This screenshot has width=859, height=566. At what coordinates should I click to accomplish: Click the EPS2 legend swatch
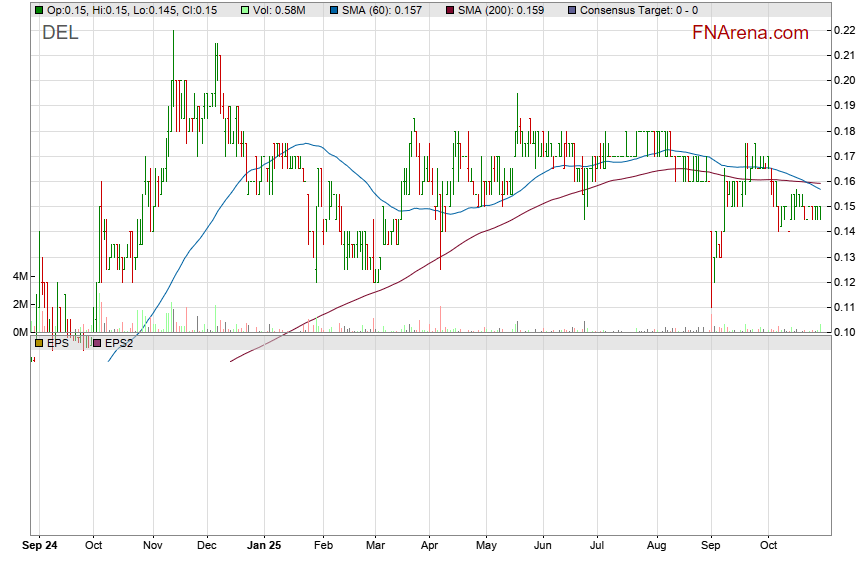pos(97,343)
